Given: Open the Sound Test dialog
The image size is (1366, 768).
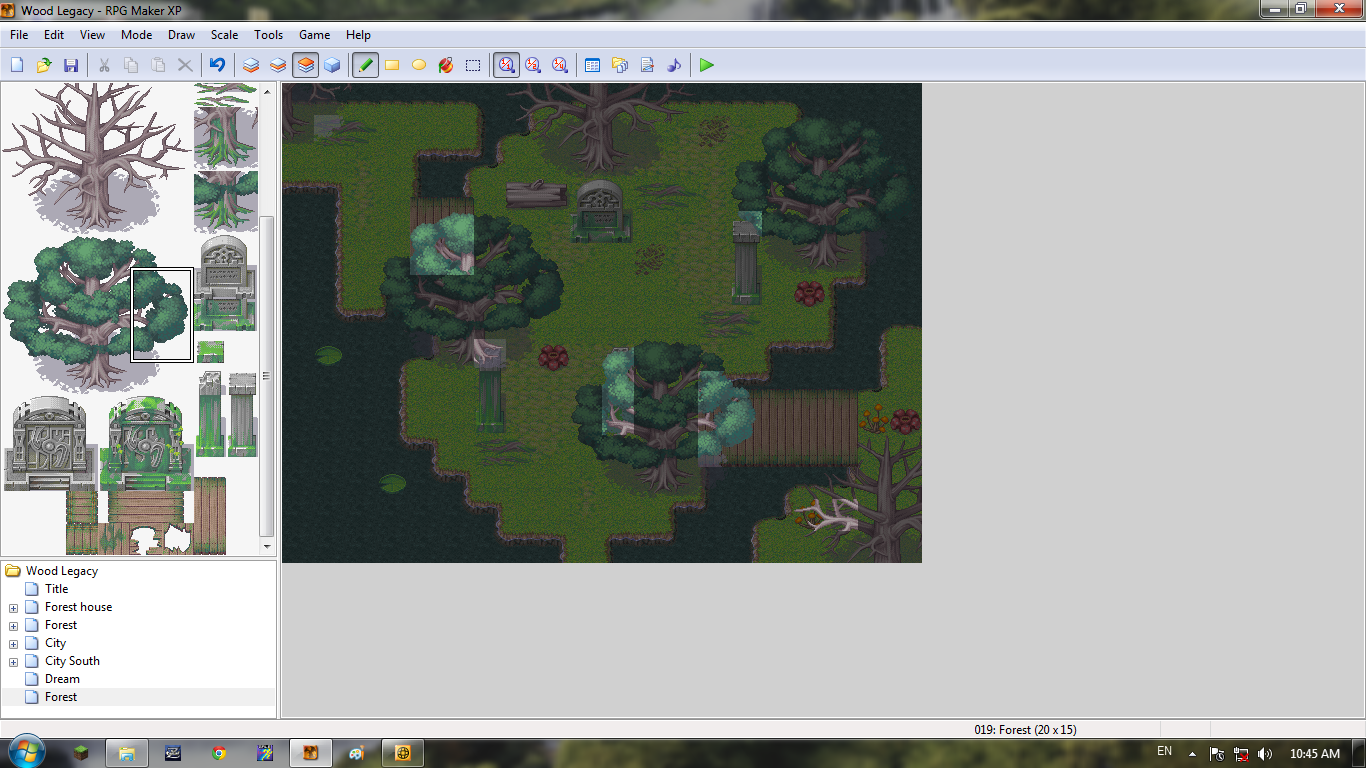Looking at the screenshot, I should (674, 64).
